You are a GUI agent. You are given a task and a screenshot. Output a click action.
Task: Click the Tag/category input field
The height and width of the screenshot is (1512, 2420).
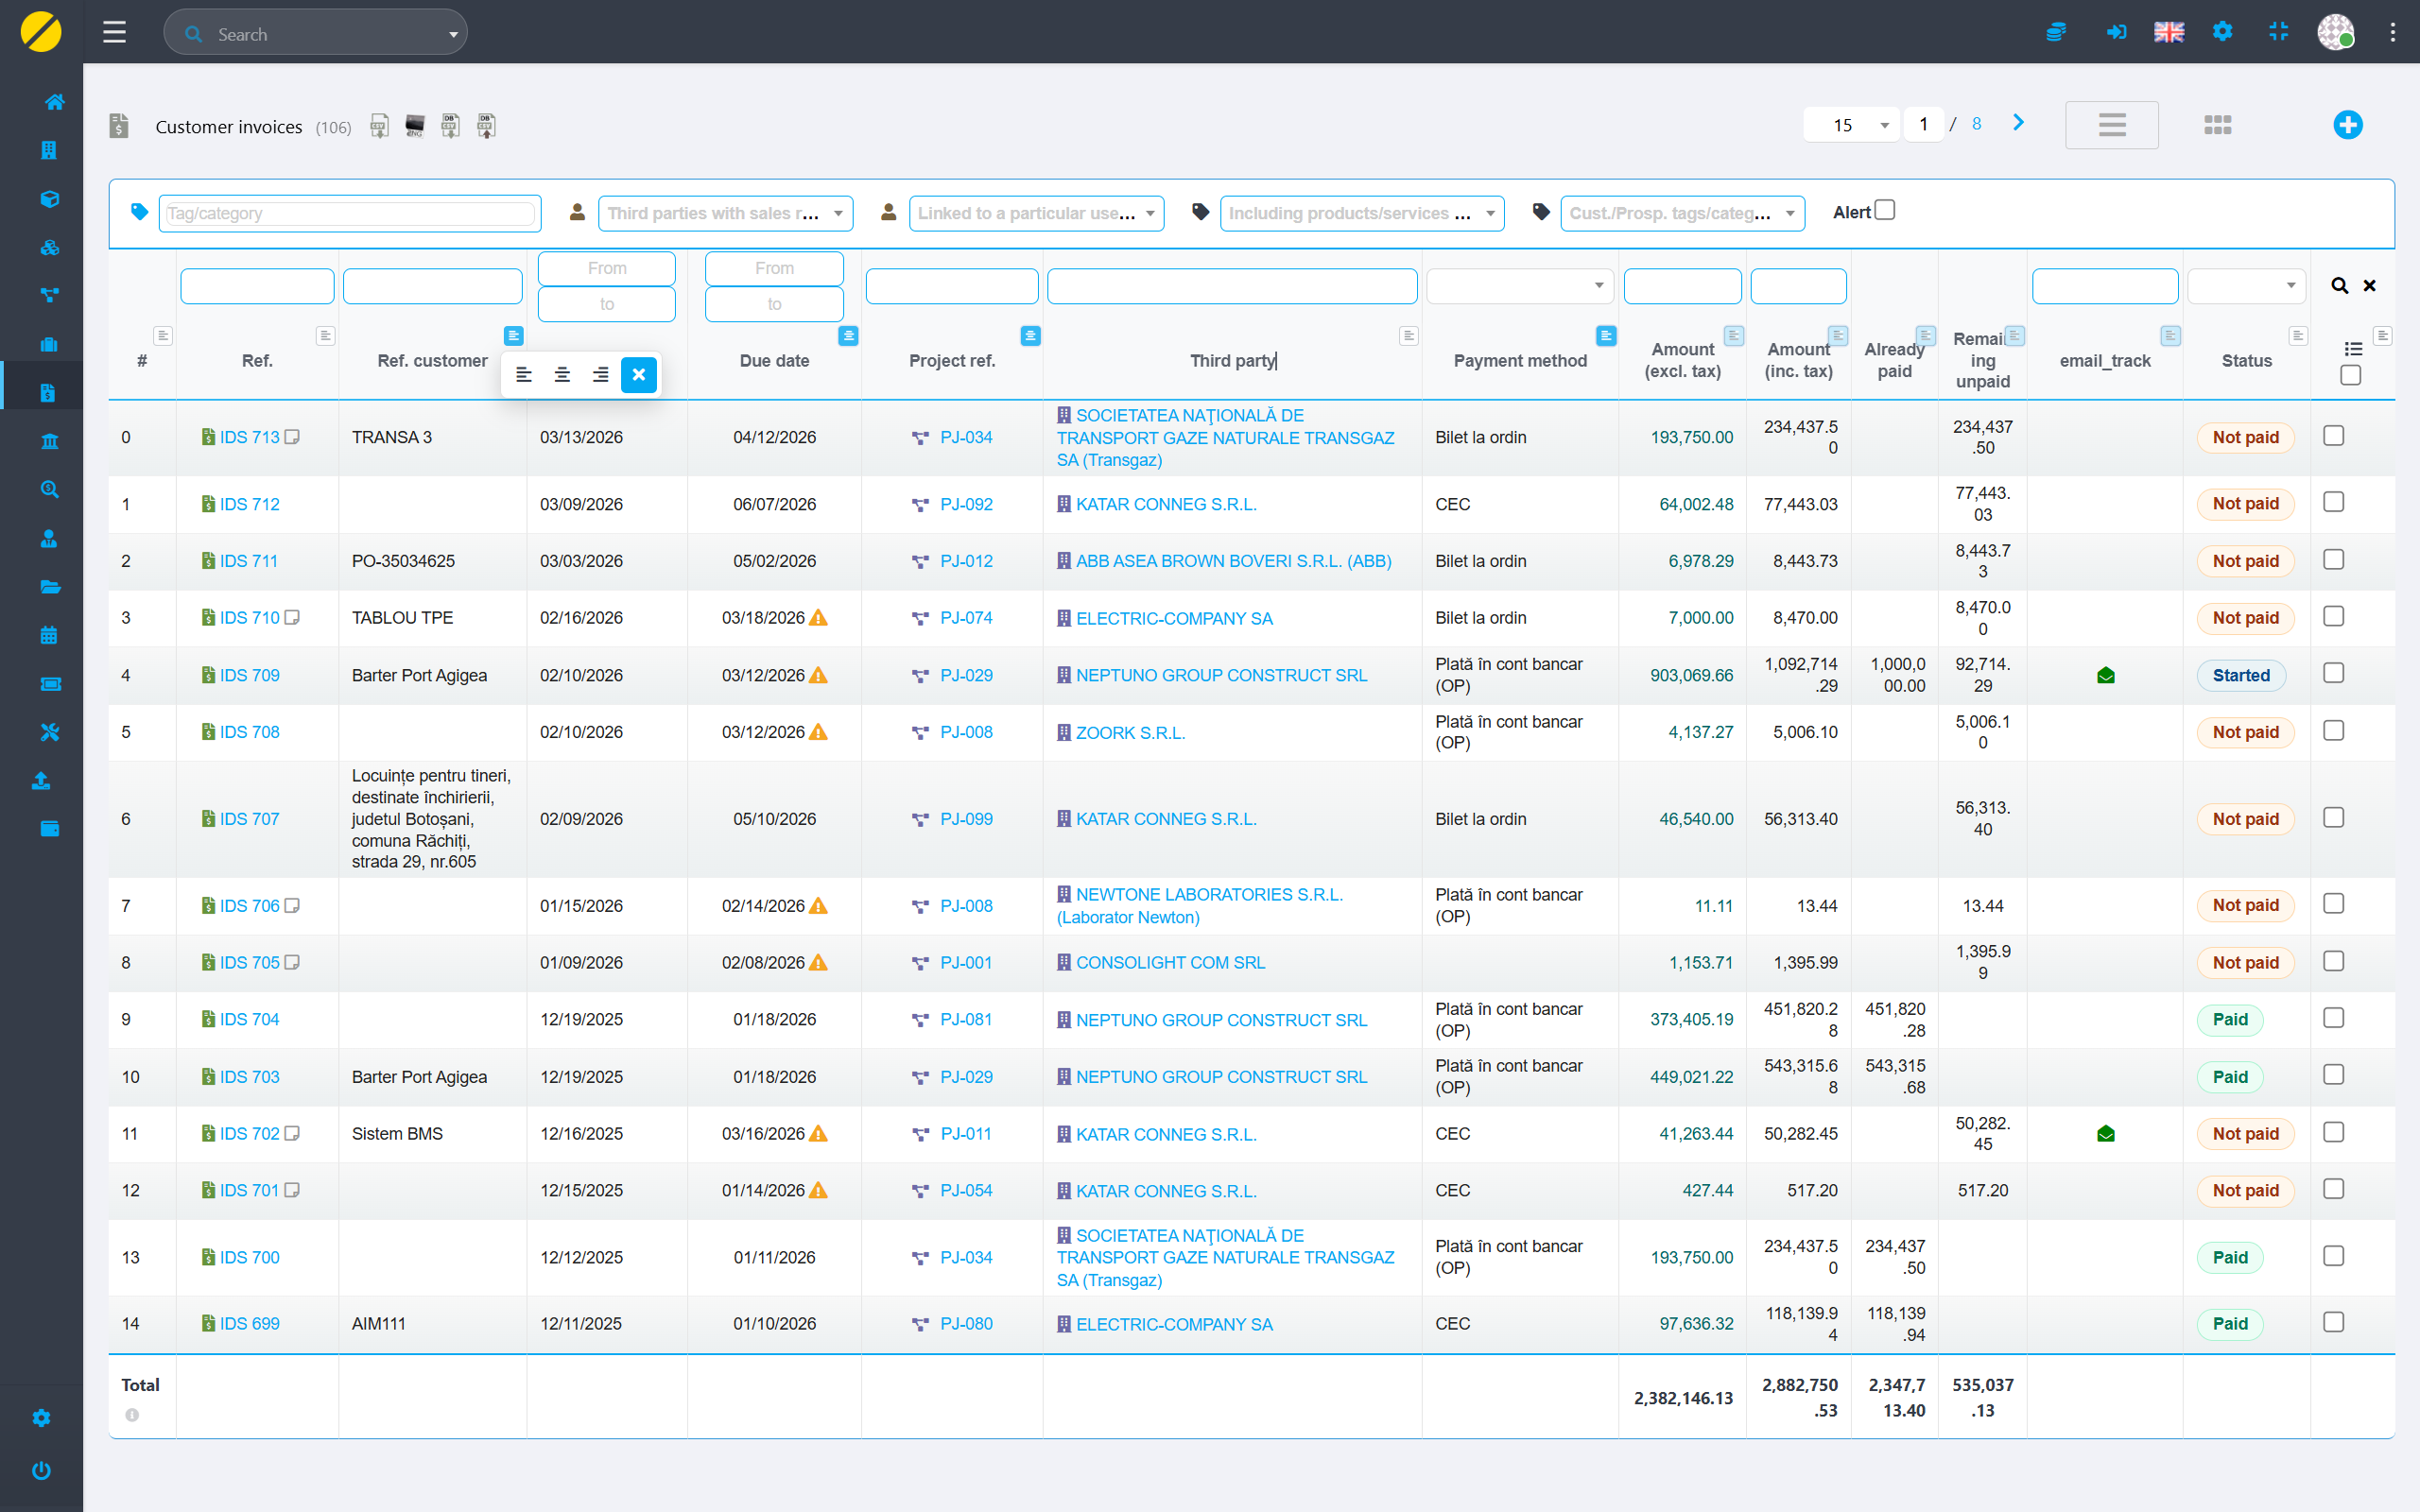(349, 213)
